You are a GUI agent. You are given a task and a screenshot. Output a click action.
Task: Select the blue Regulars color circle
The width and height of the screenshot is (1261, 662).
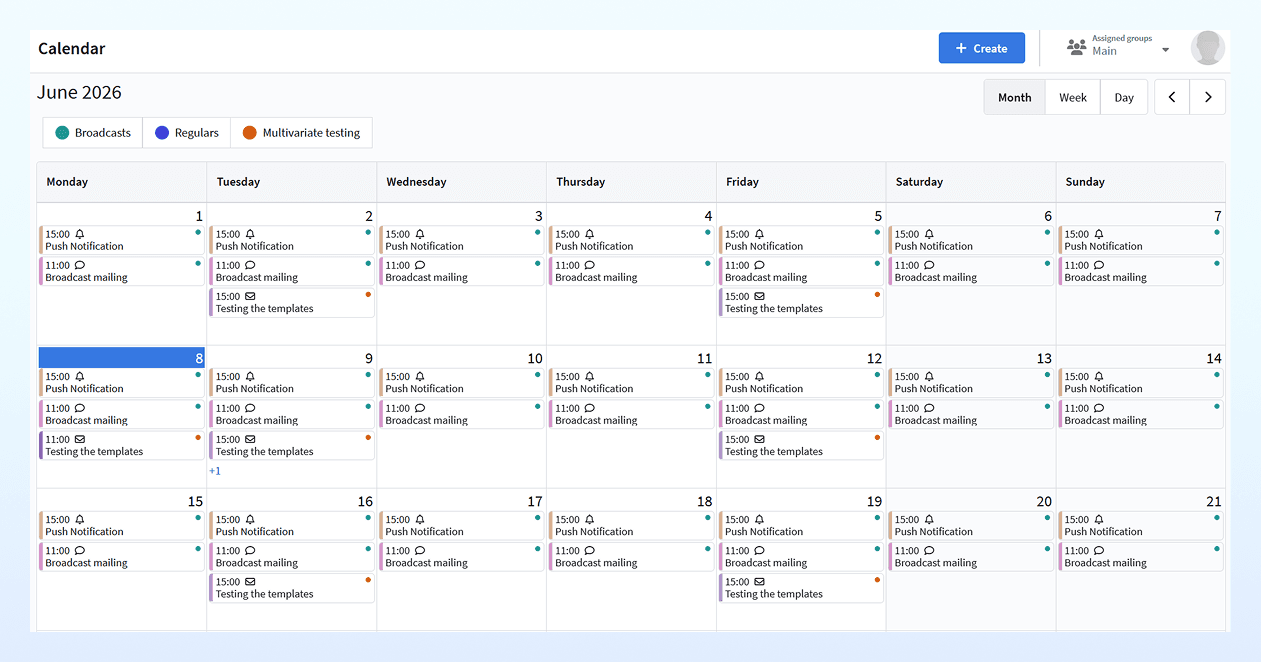[x=162, y=133]
